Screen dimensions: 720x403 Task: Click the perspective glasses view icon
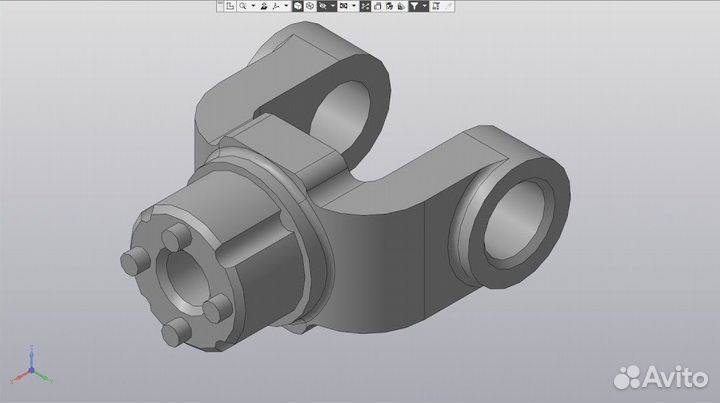[344, 6]
